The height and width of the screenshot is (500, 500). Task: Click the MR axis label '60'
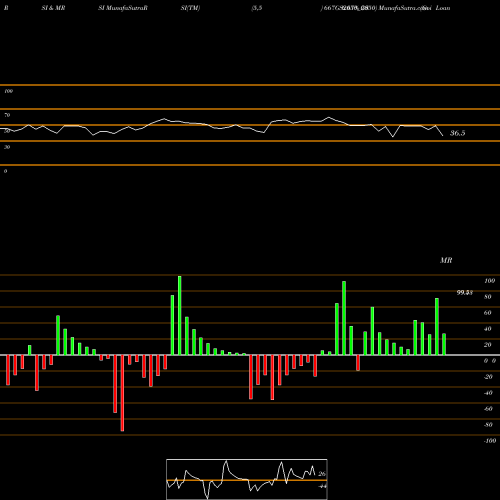pos(488,313)
